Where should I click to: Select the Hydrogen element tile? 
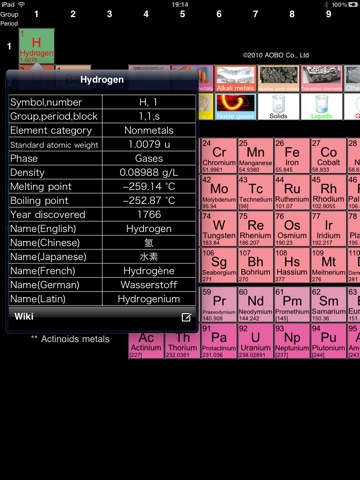[x=36, y=46]
